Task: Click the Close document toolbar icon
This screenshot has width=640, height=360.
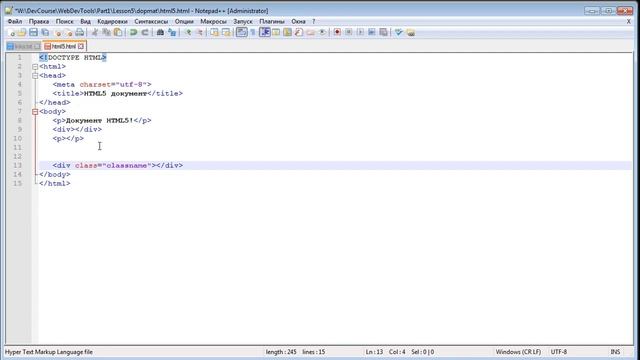Action: coord(58,32)
